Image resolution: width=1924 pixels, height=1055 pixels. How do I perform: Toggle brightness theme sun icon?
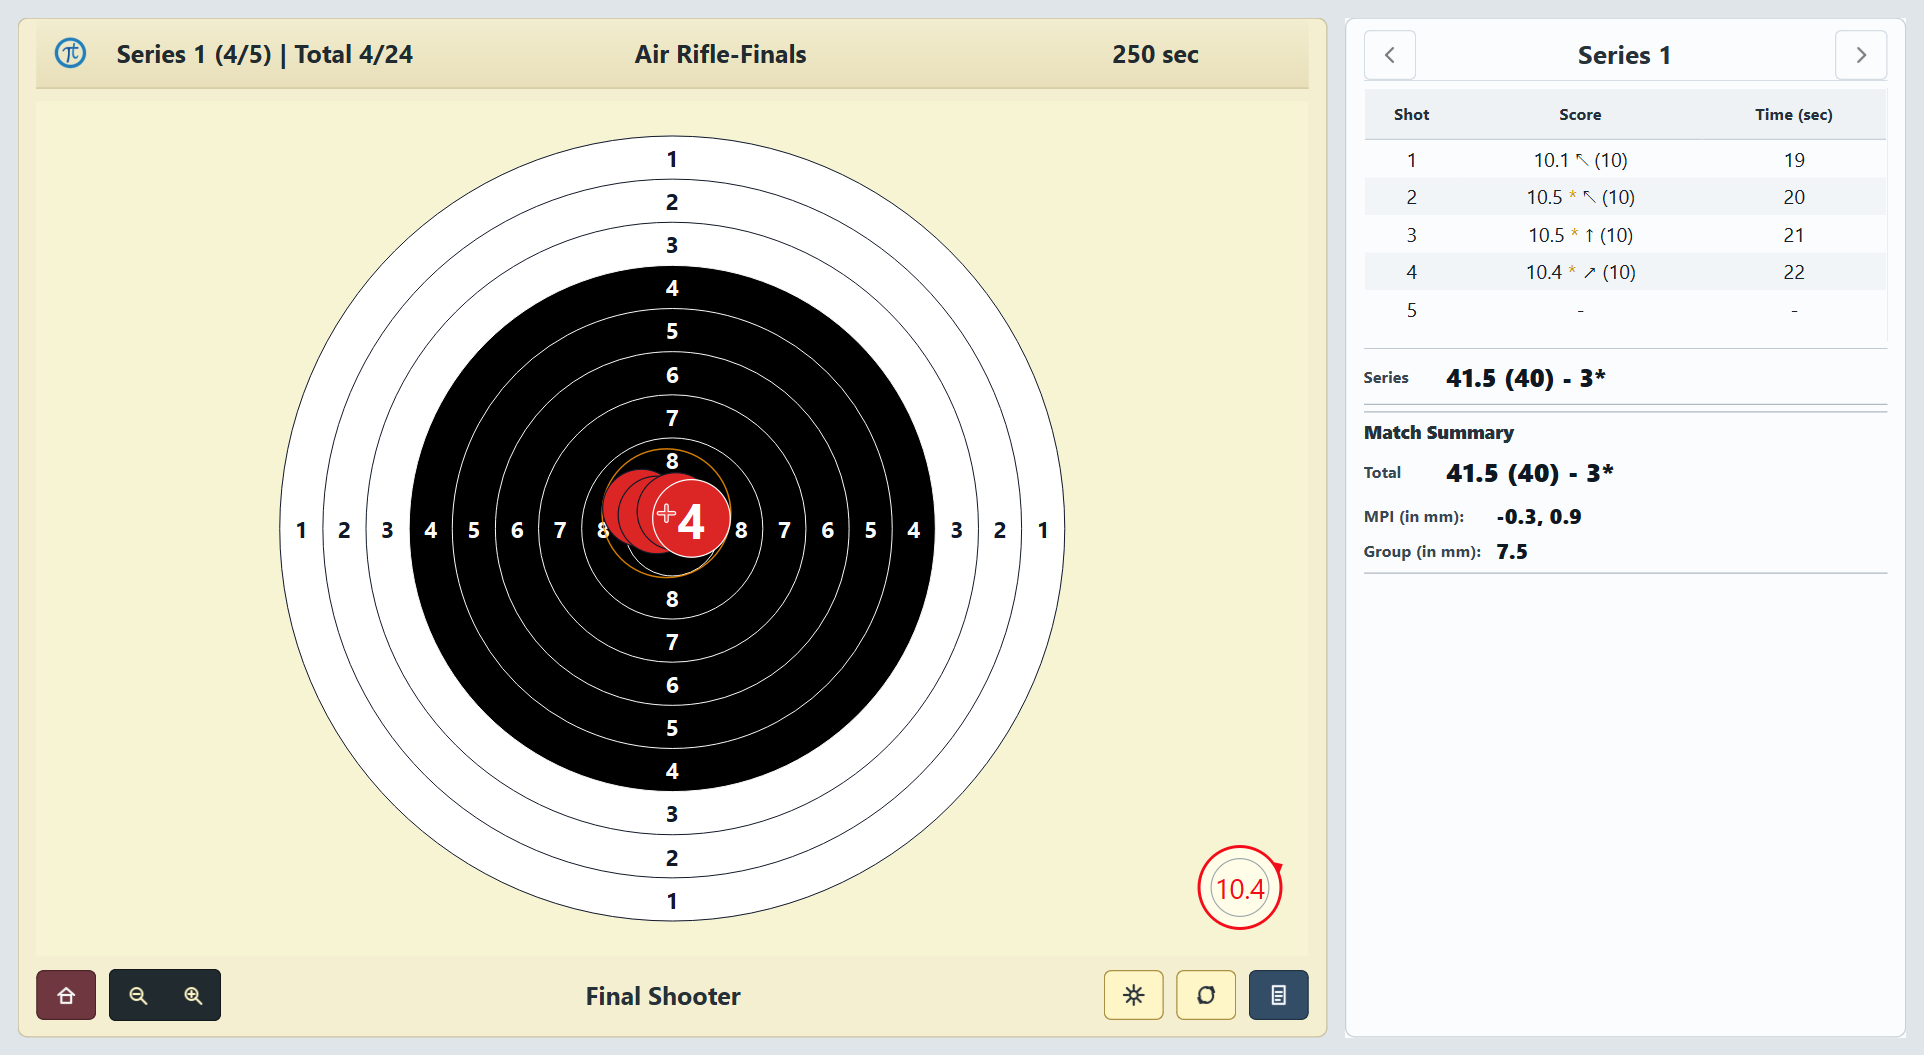[1133, 995]
